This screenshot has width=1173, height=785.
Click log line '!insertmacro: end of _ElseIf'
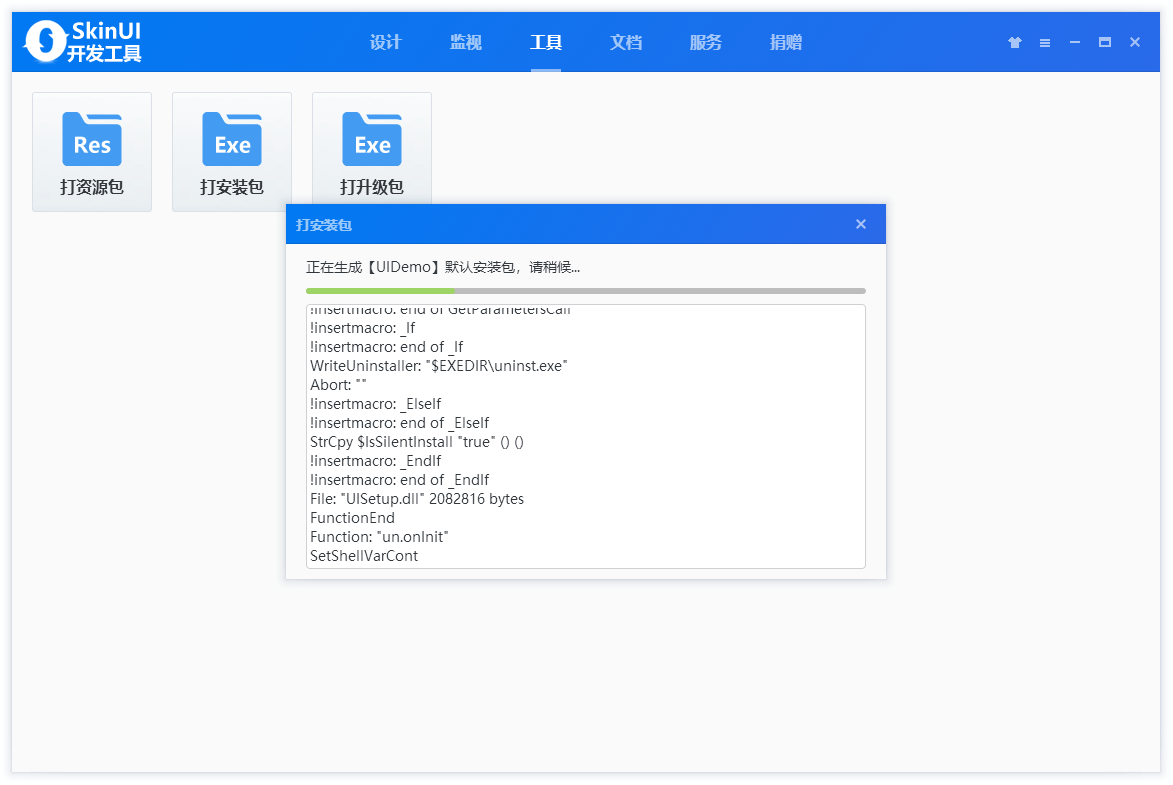pos(399,423)
